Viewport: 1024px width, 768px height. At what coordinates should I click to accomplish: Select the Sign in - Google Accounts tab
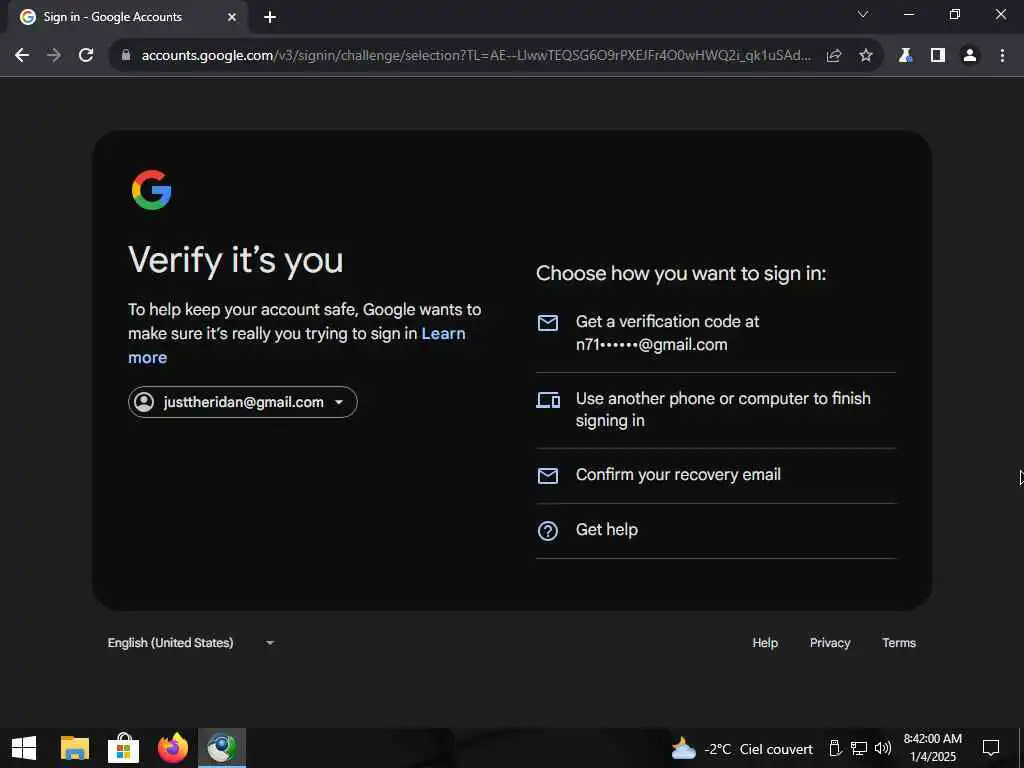128,17
